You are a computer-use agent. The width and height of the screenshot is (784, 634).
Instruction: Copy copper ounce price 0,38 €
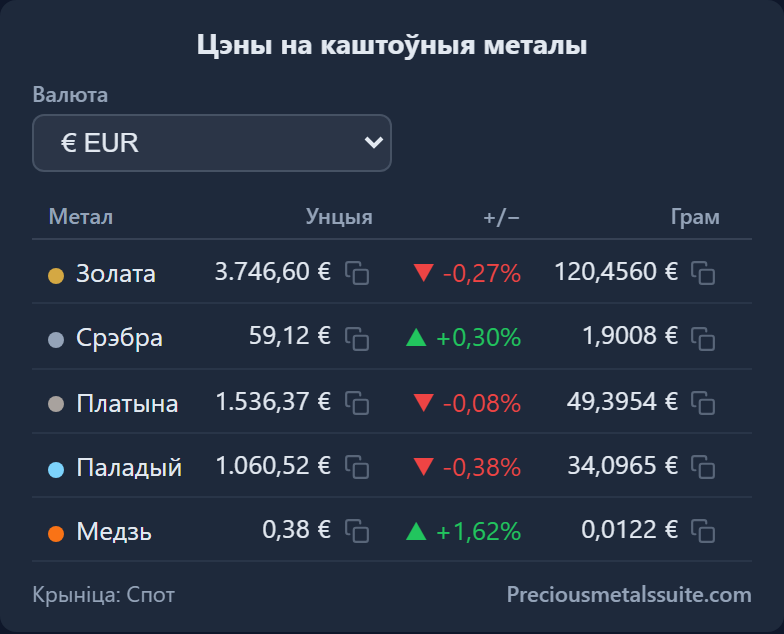point(357,531)
